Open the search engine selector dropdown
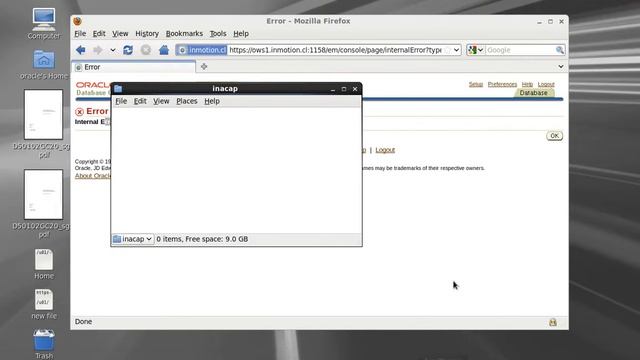The height and width of the screenshot is (360, 640). point(476,50)
